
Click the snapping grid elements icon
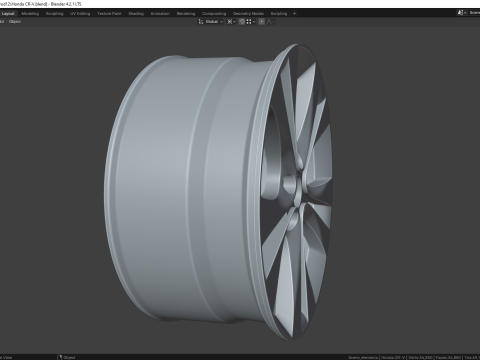249,22
